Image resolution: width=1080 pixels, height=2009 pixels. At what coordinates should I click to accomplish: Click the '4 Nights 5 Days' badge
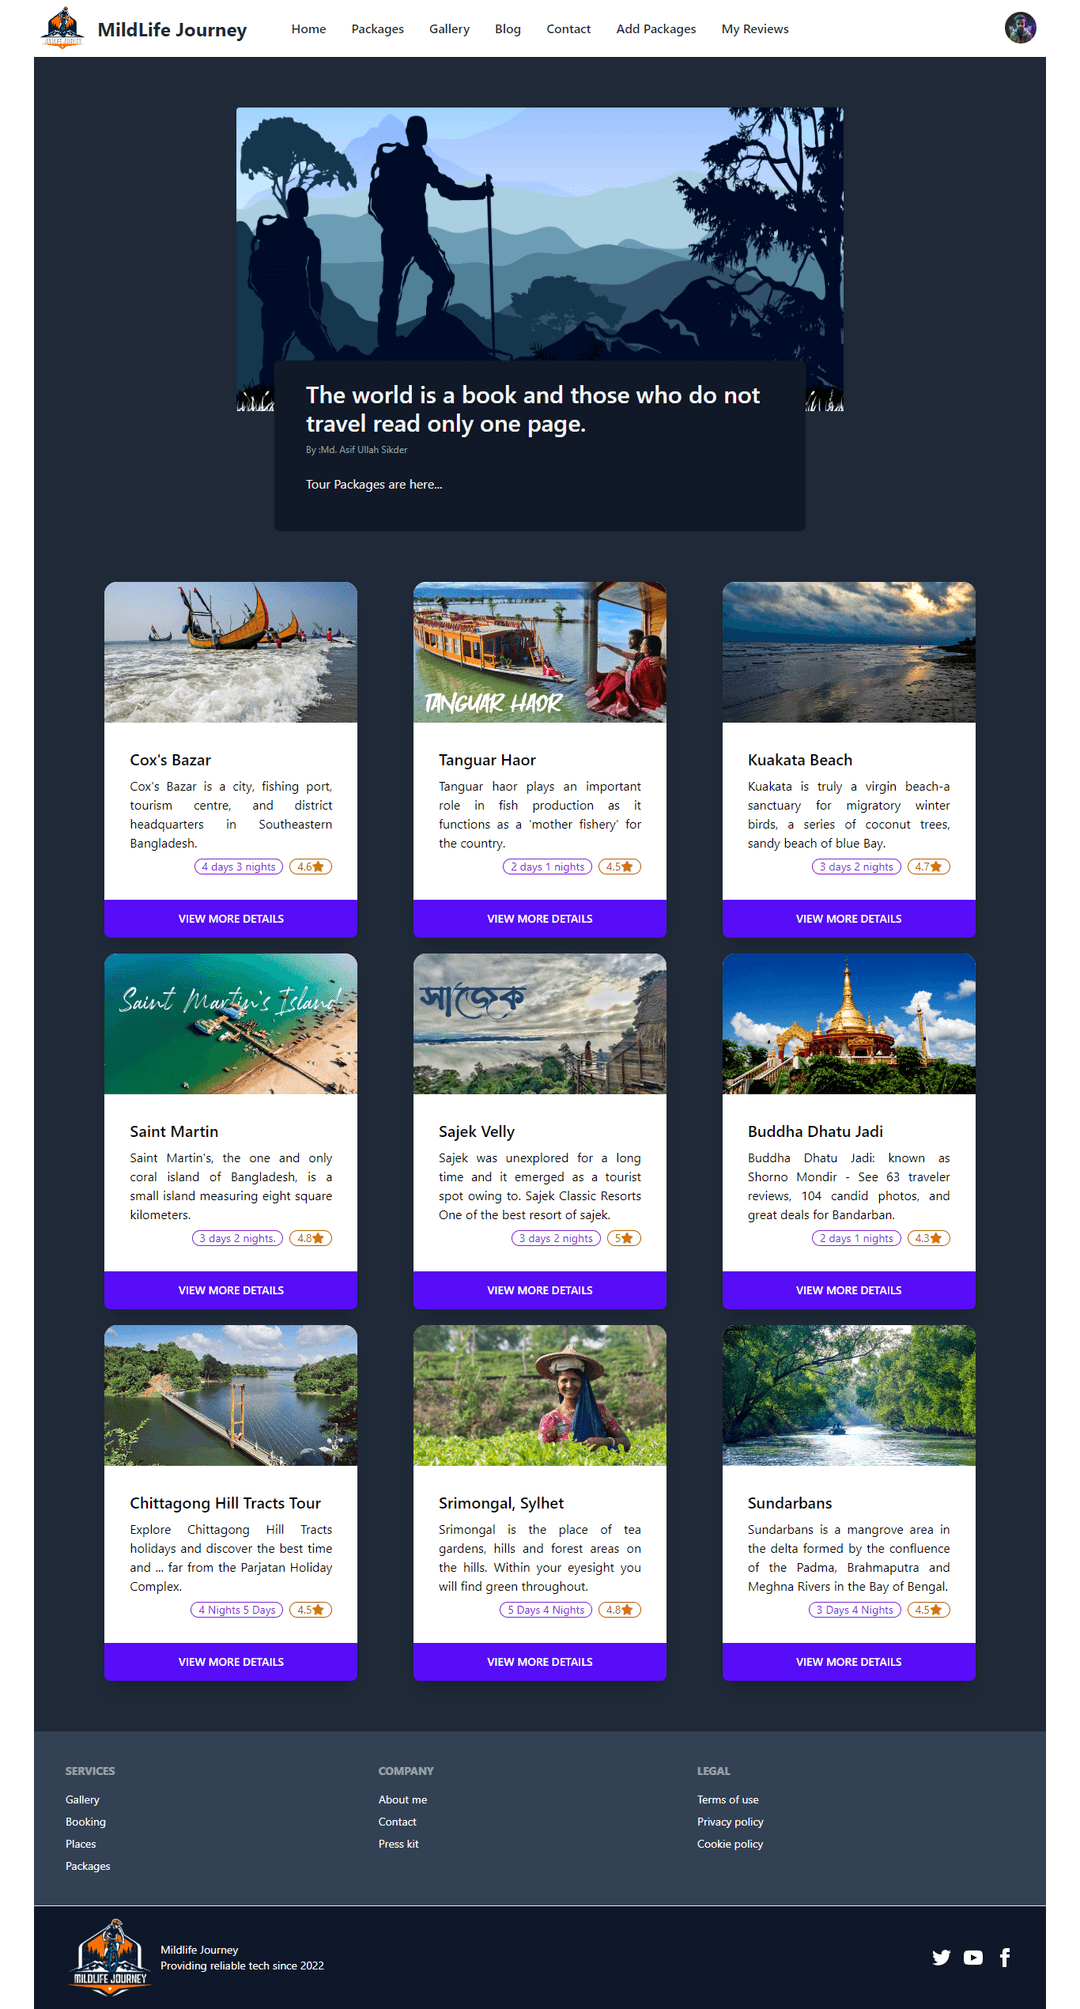coord(237,1610)
